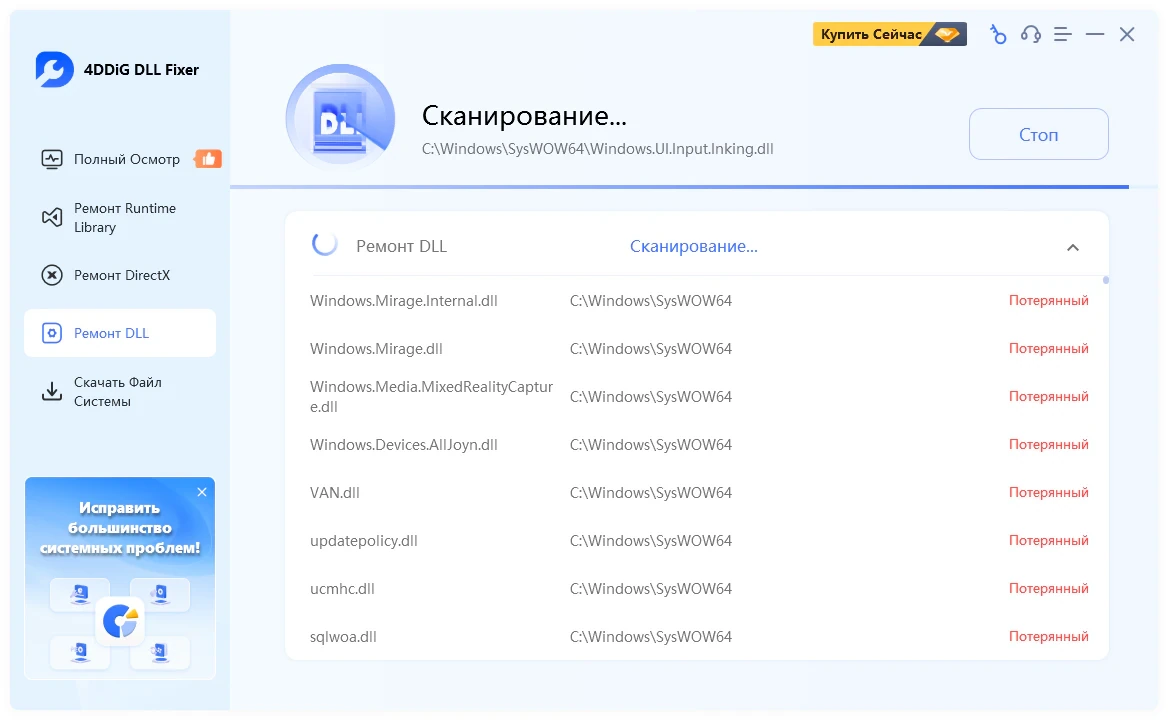This screenshot has width=1168, height=720.
Task: Select Windows.Mirage.Internal.dll row name
Action: tap(404, 301)
